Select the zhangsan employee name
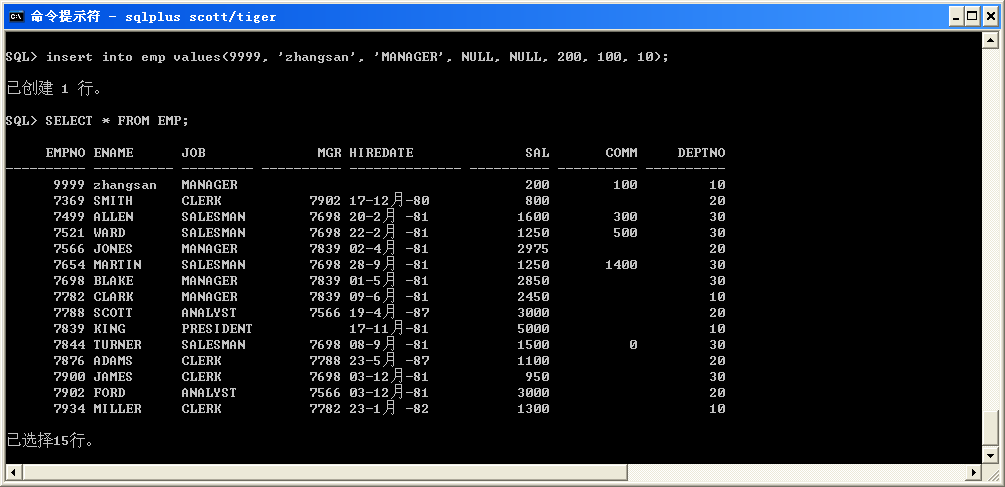The image size is (1005, 487). point(125,185)
